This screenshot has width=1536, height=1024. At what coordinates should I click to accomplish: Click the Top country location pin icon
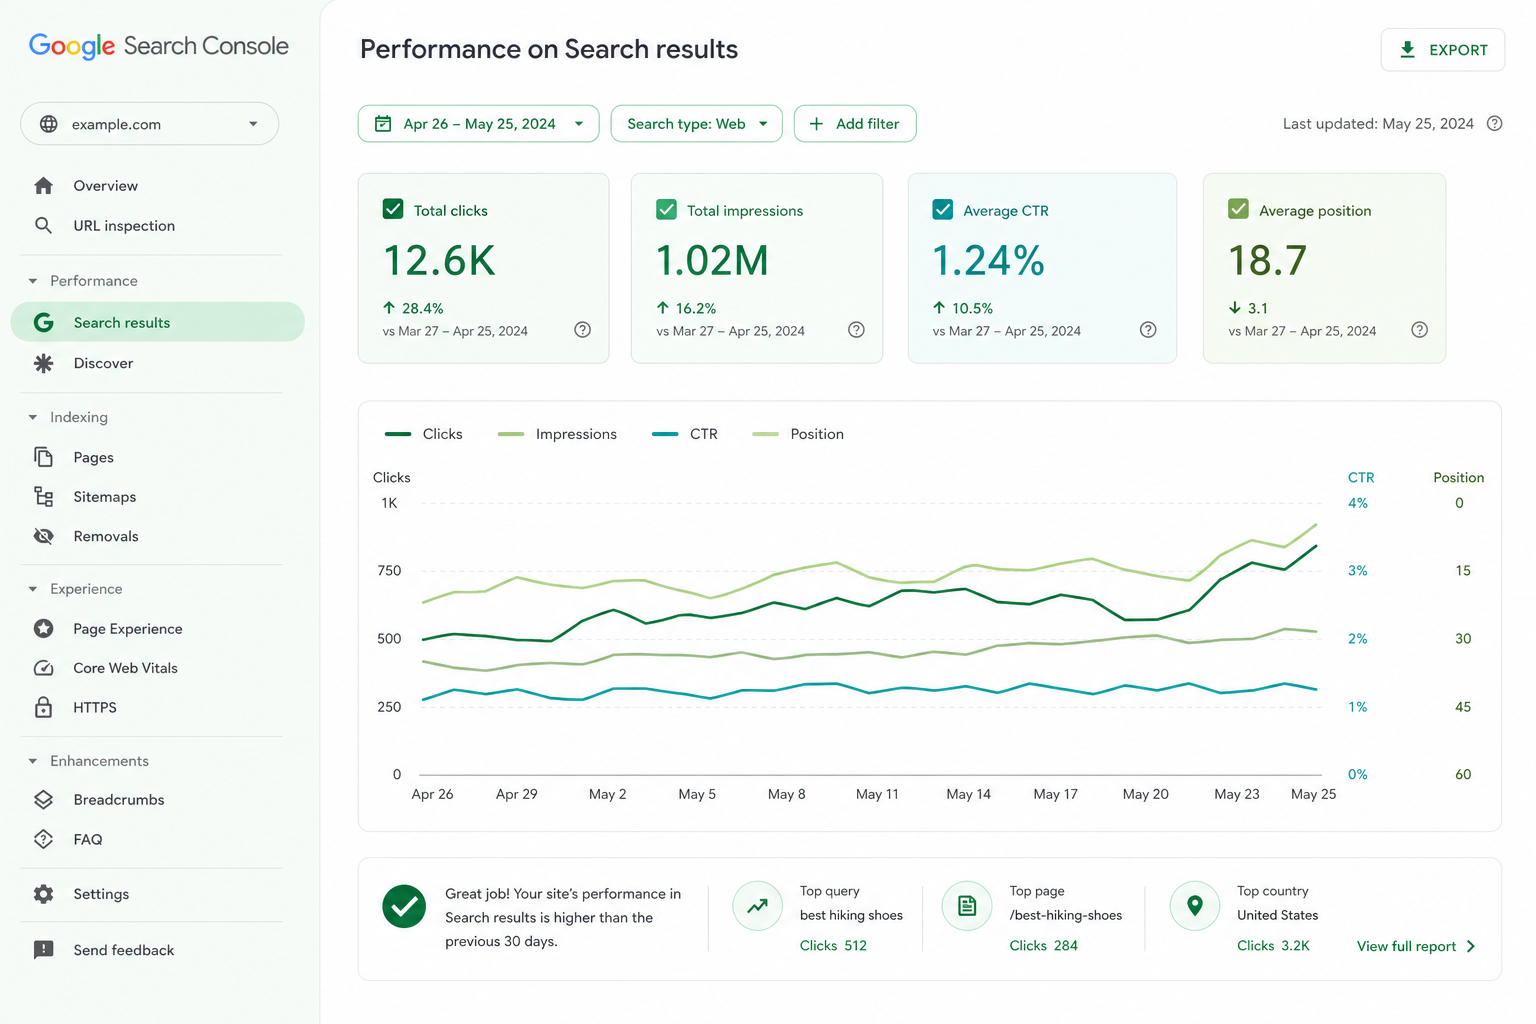tap(1194, 906)
